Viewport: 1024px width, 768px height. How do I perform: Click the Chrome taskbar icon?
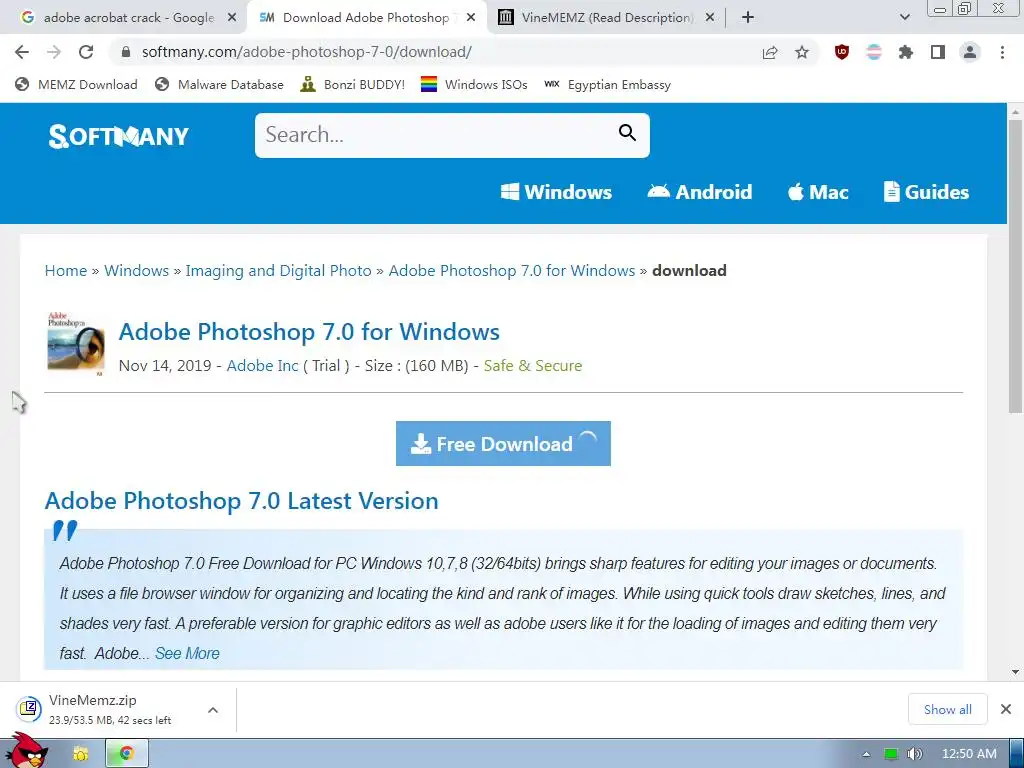(x=127, y=753)
